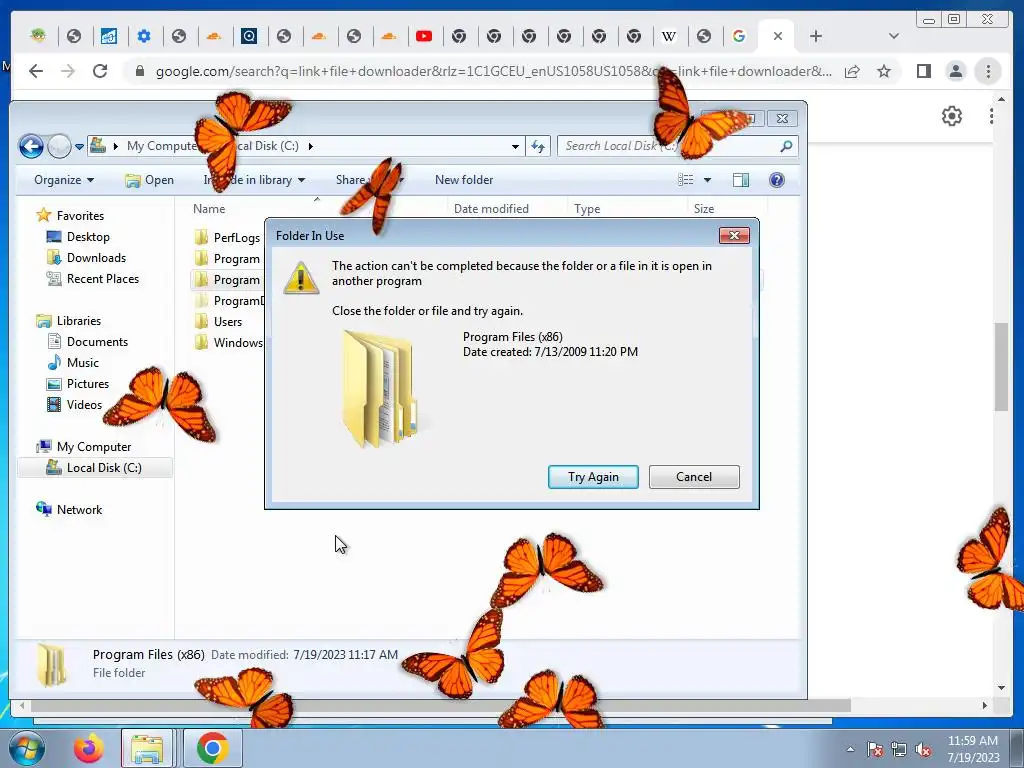Launch Firefox from the taskbar

(x=88, y=748)
